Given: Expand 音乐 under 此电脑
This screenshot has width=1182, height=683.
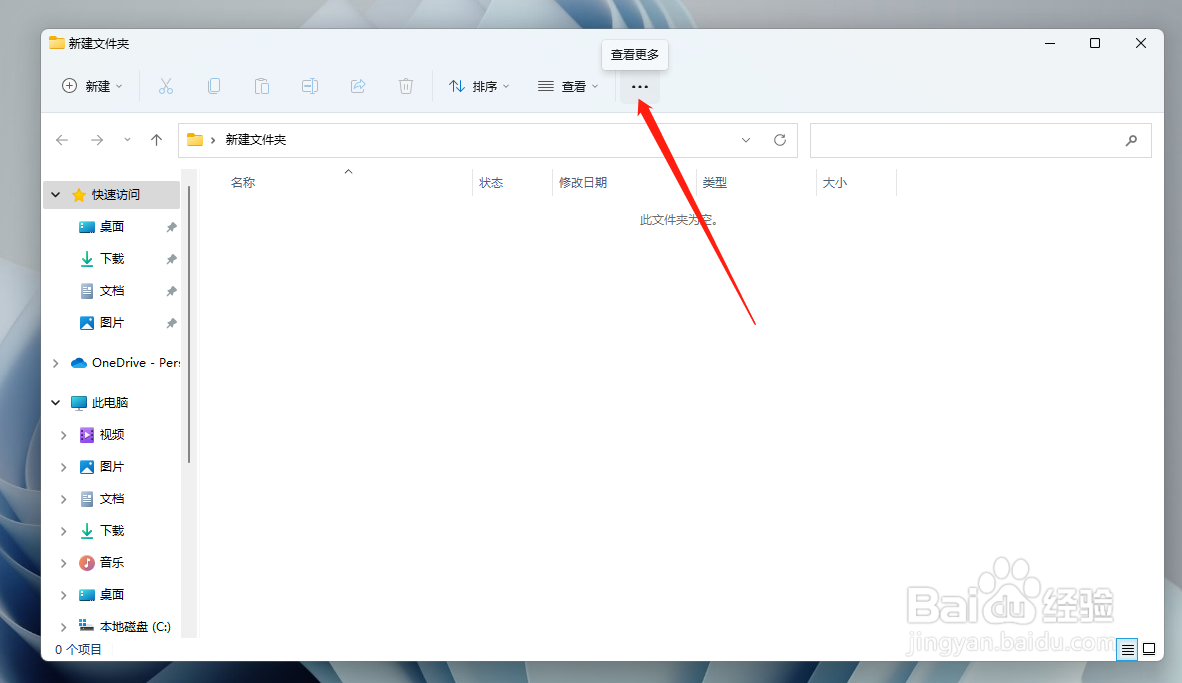Looking at the screenshot, I should pos(63,562).
